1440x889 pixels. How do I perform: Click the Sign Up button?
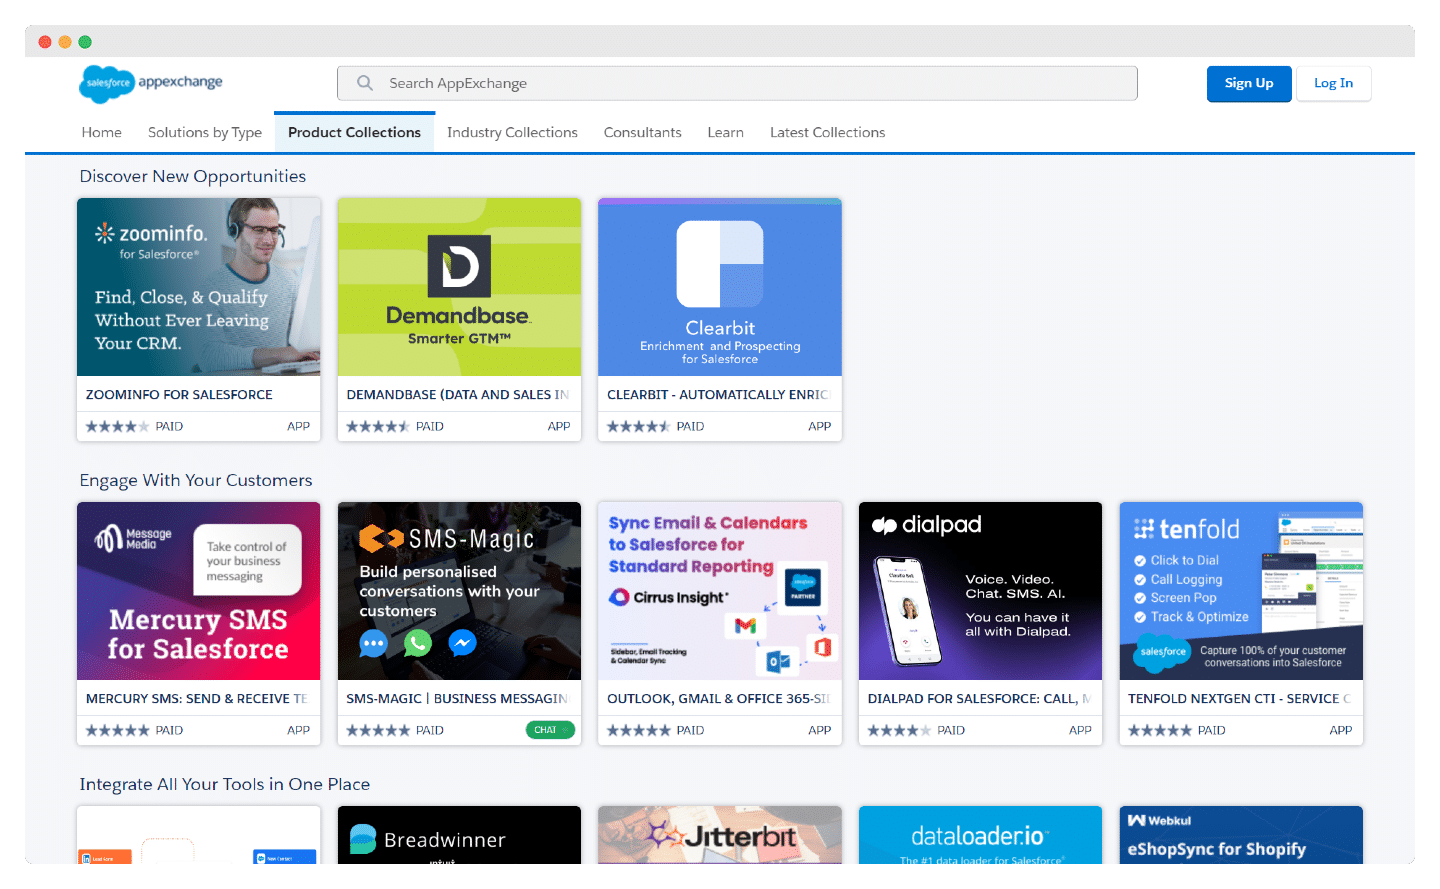1249,83
